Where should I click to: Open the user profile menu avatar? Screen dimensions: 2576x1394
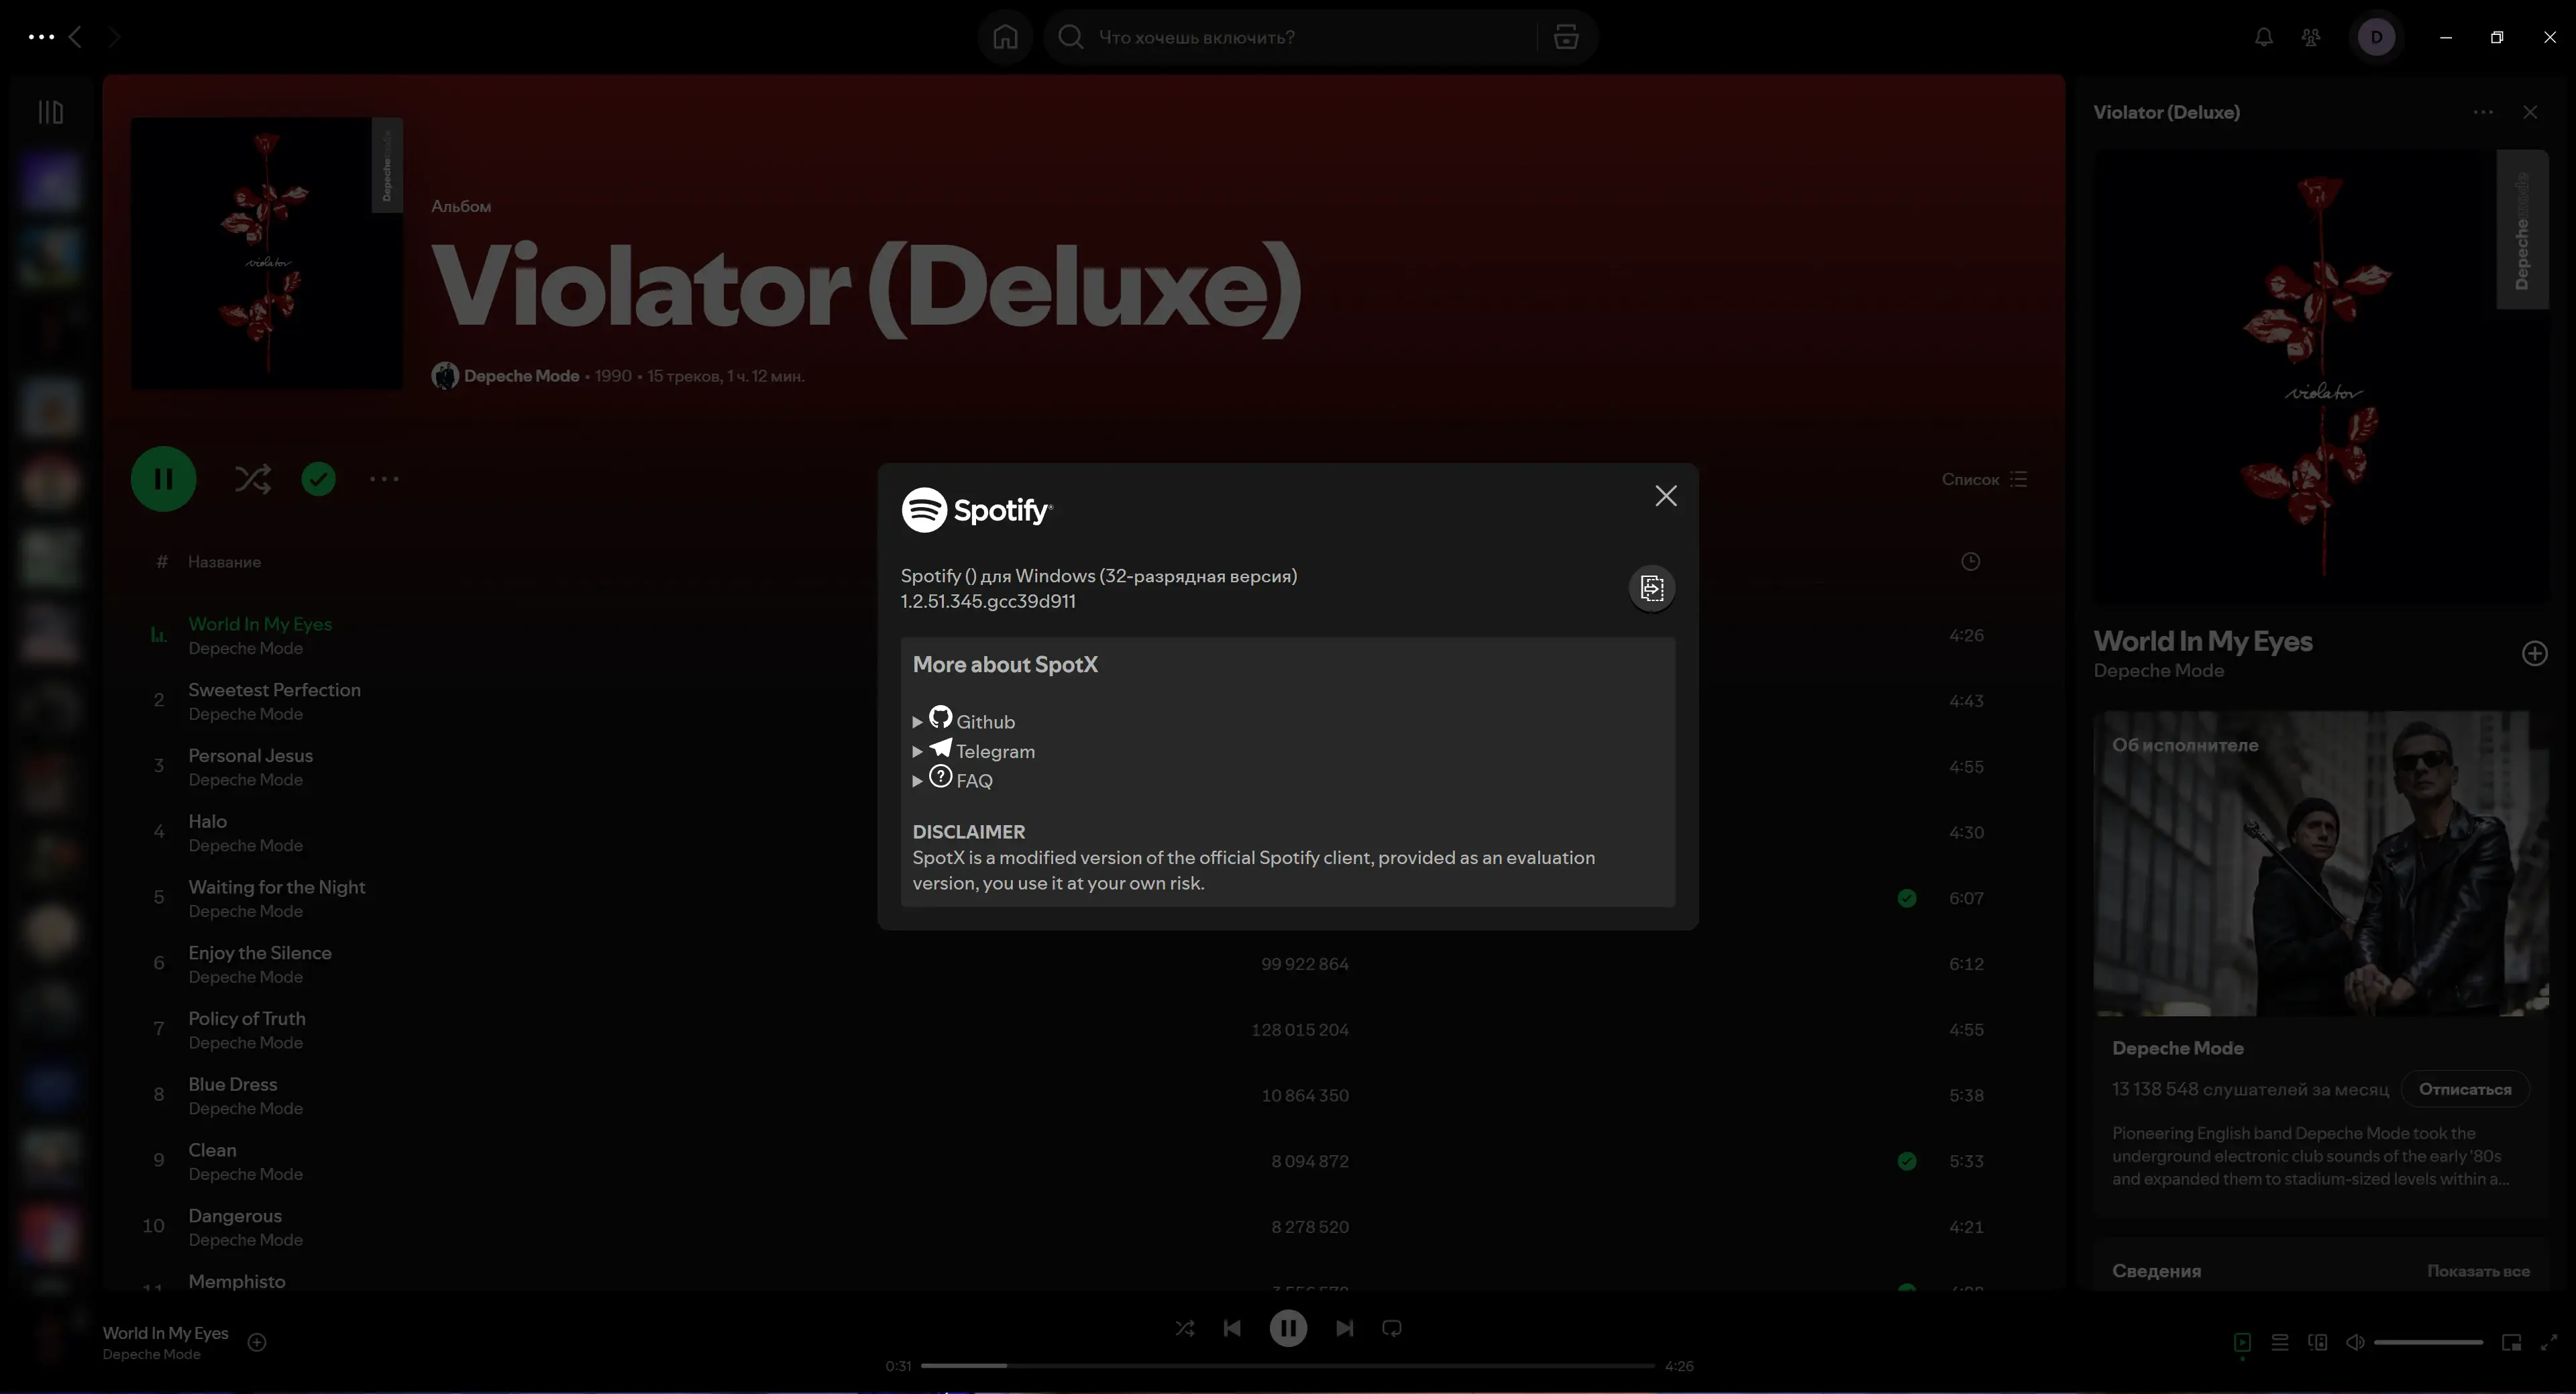[2376, 37]
